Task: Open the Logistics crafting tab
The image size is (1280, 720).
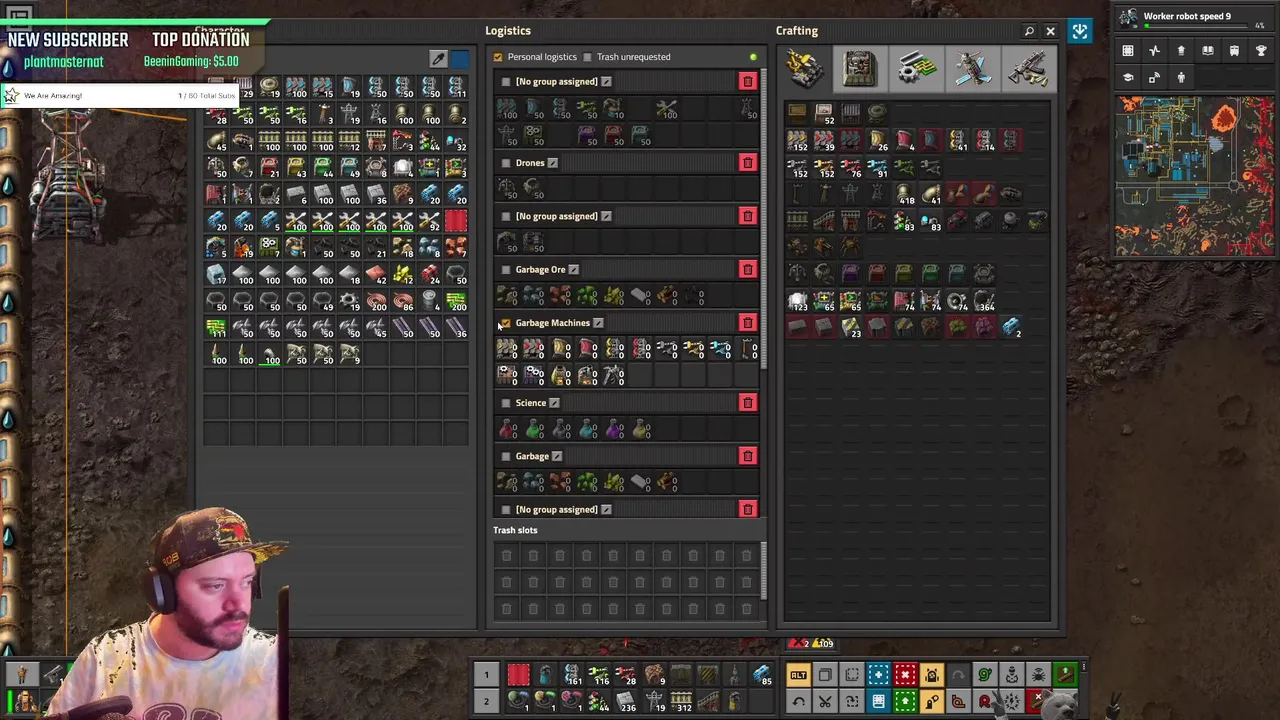Action: [804, 69]
